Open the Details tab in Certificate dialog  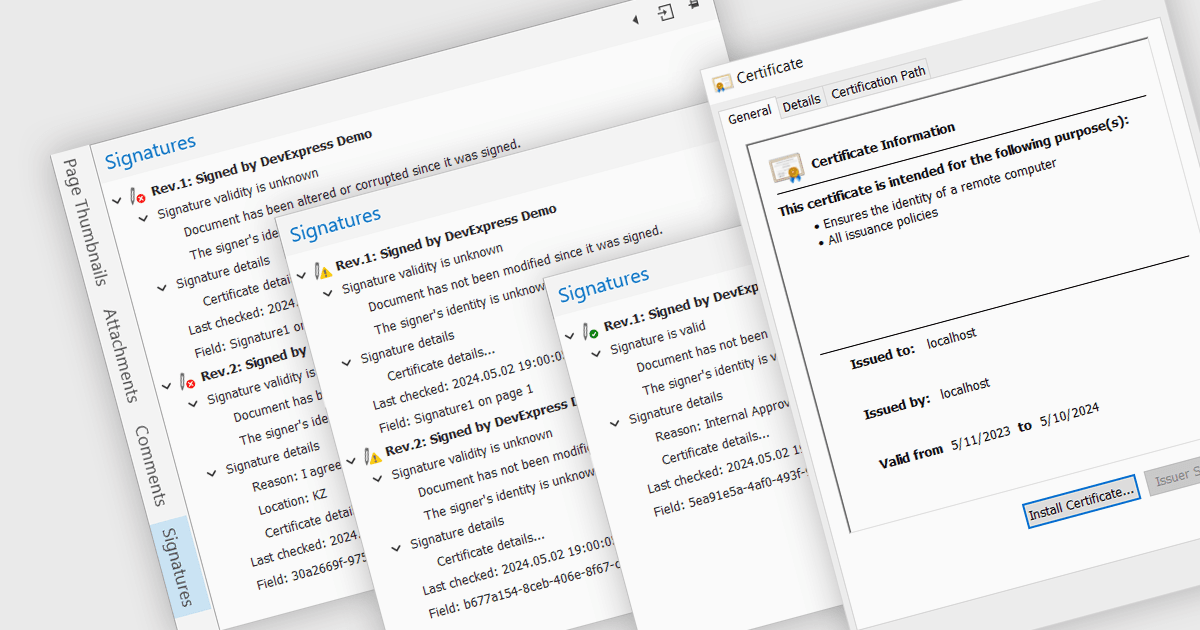(801, 102)
